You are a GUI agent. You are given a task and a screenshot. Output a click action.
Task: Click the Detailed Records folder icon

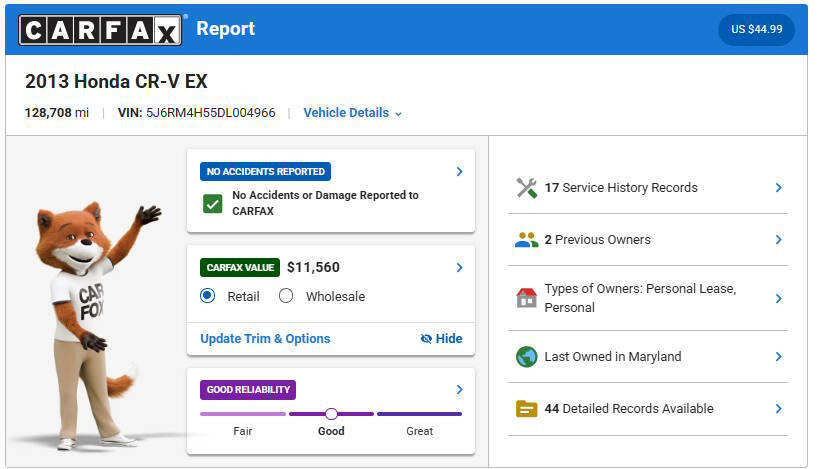pyautogui.click(x=526, y=409)
